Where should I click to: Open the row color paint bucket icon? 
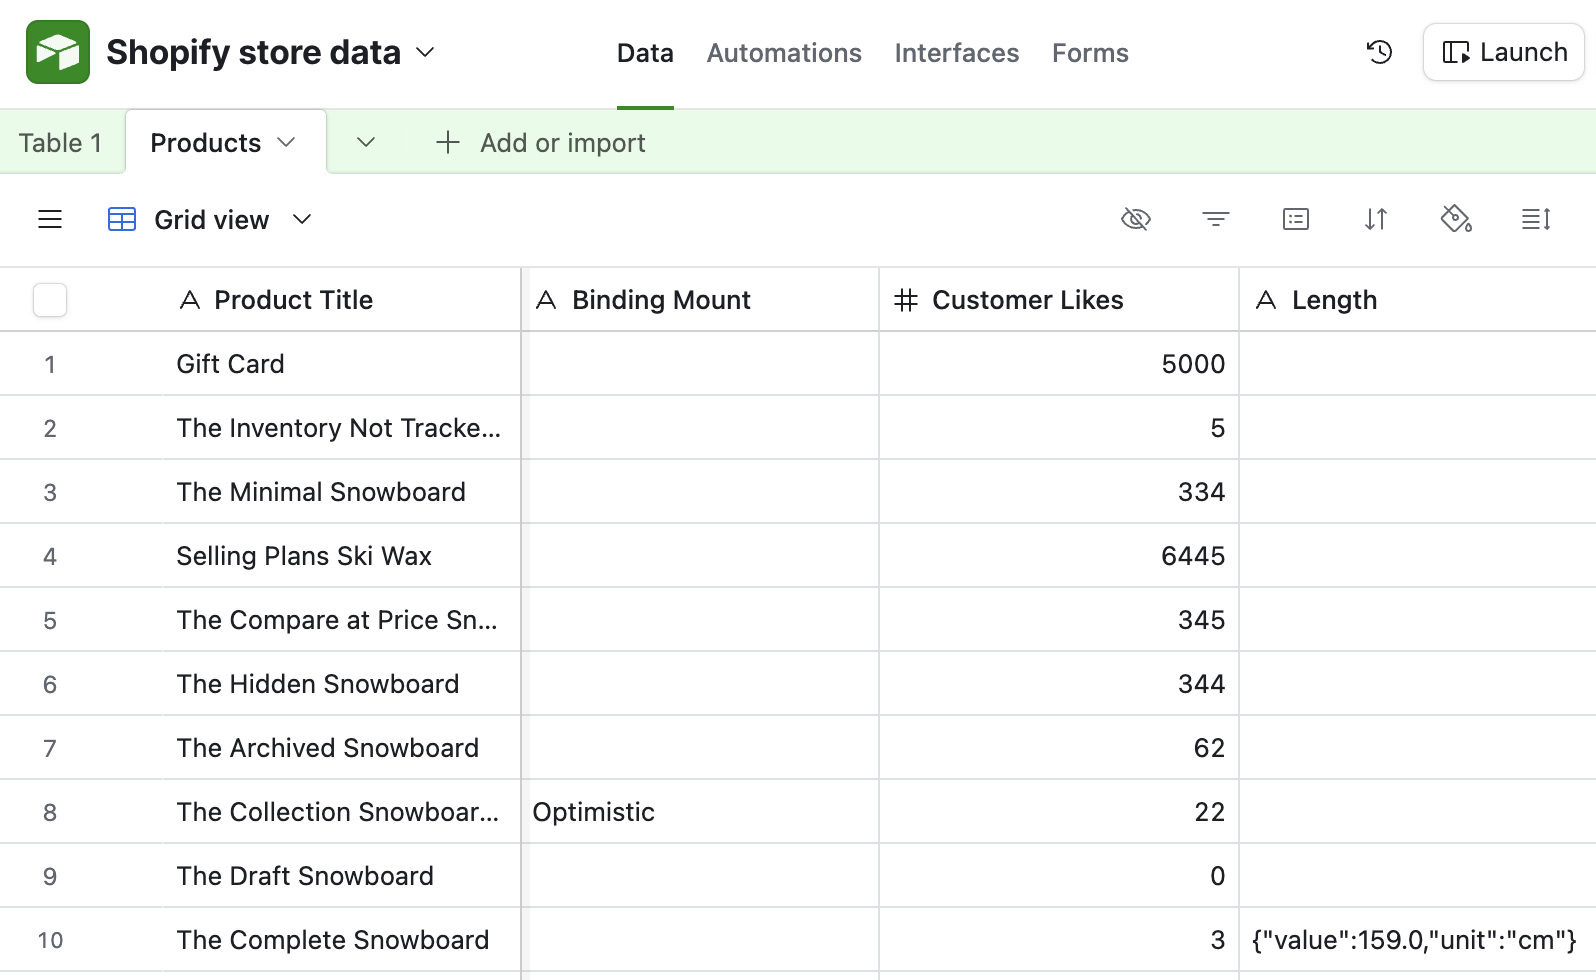(x=1455, y=219)
